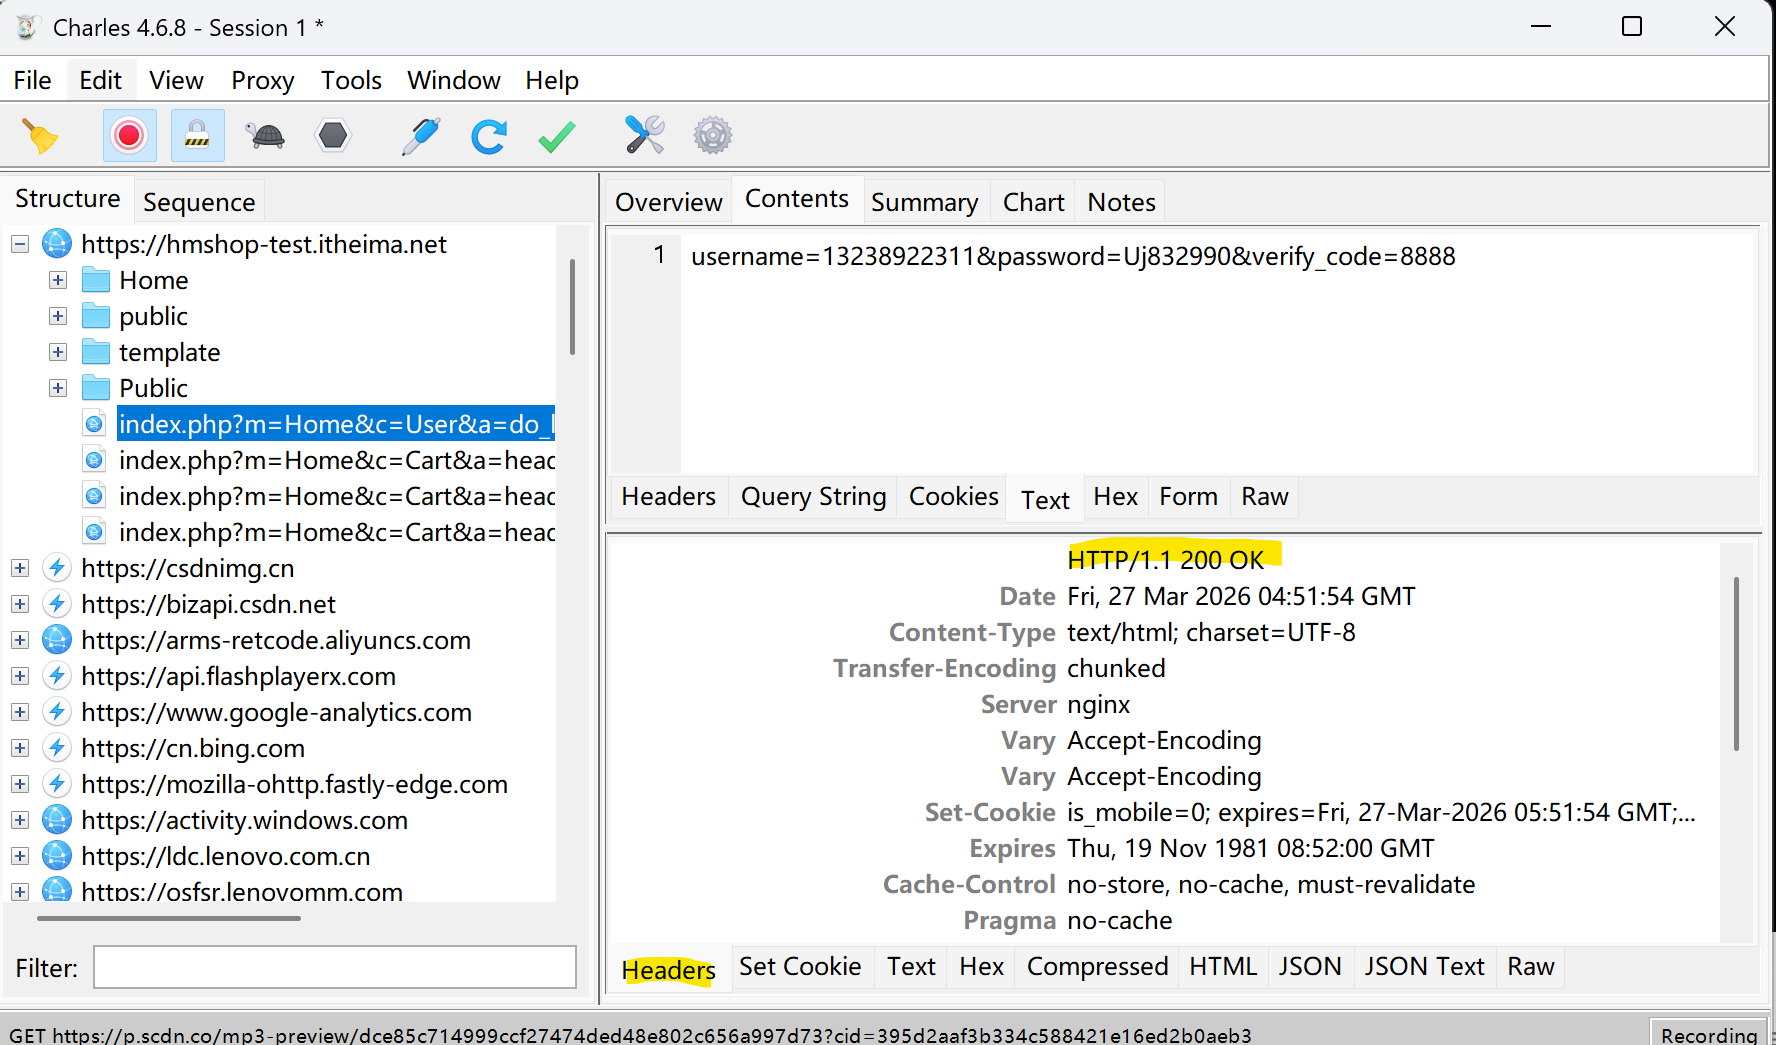1776x1045 pixels.
Task: Click the structure tree vertical scrollbar
Action: [572, 306]
